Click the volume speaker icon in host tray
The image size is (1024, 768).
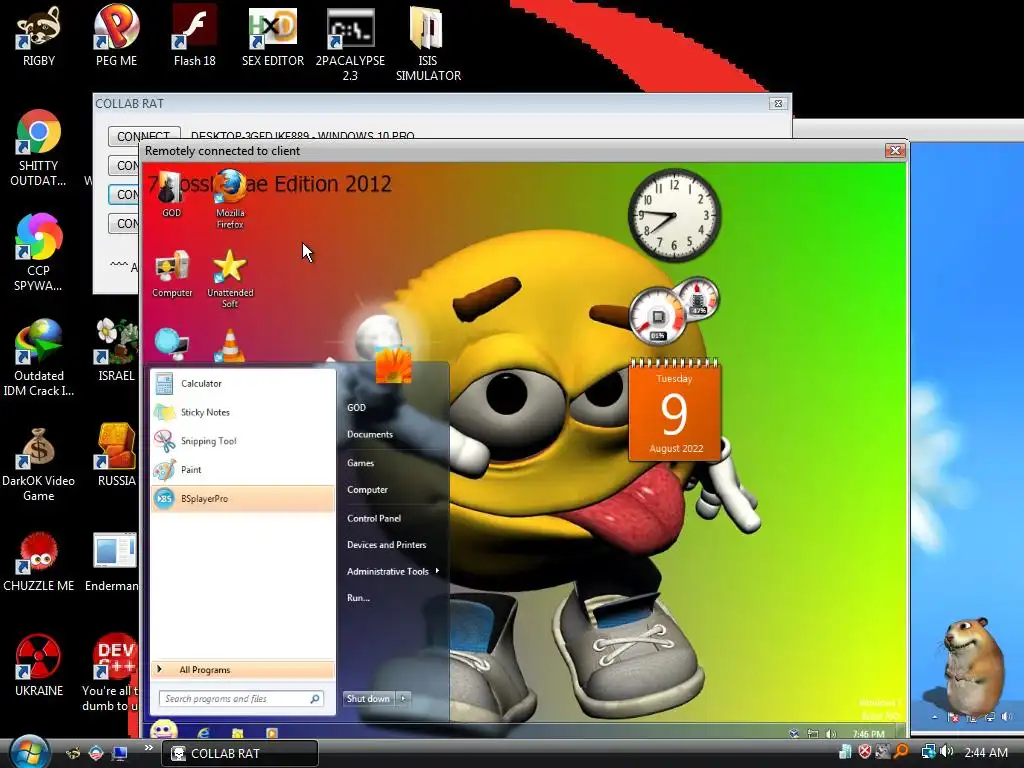coord(948,752)
